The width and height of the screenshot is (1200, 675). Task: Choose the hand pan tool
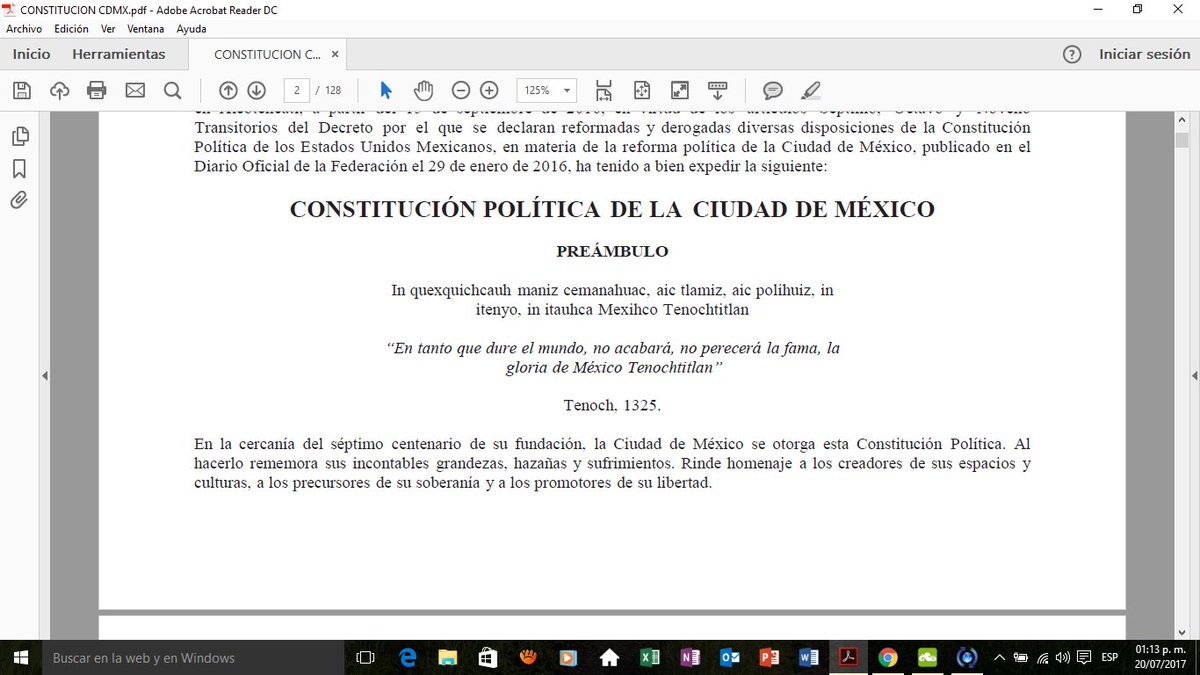point(423,91)
